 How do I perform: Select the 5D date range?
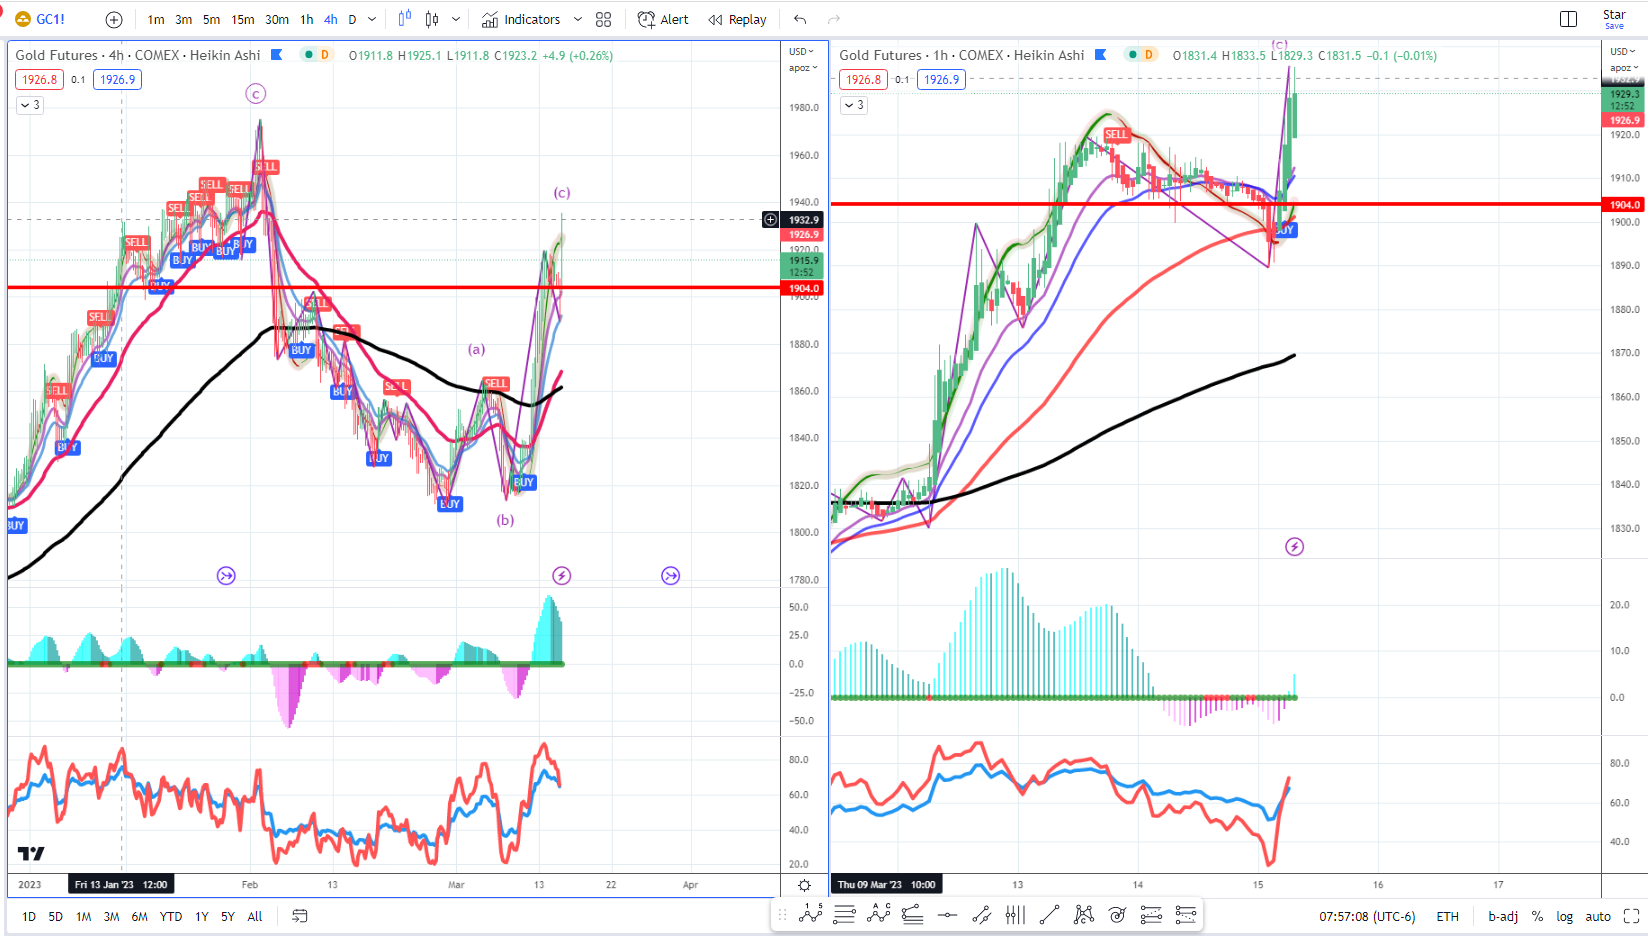coord(56,917)
